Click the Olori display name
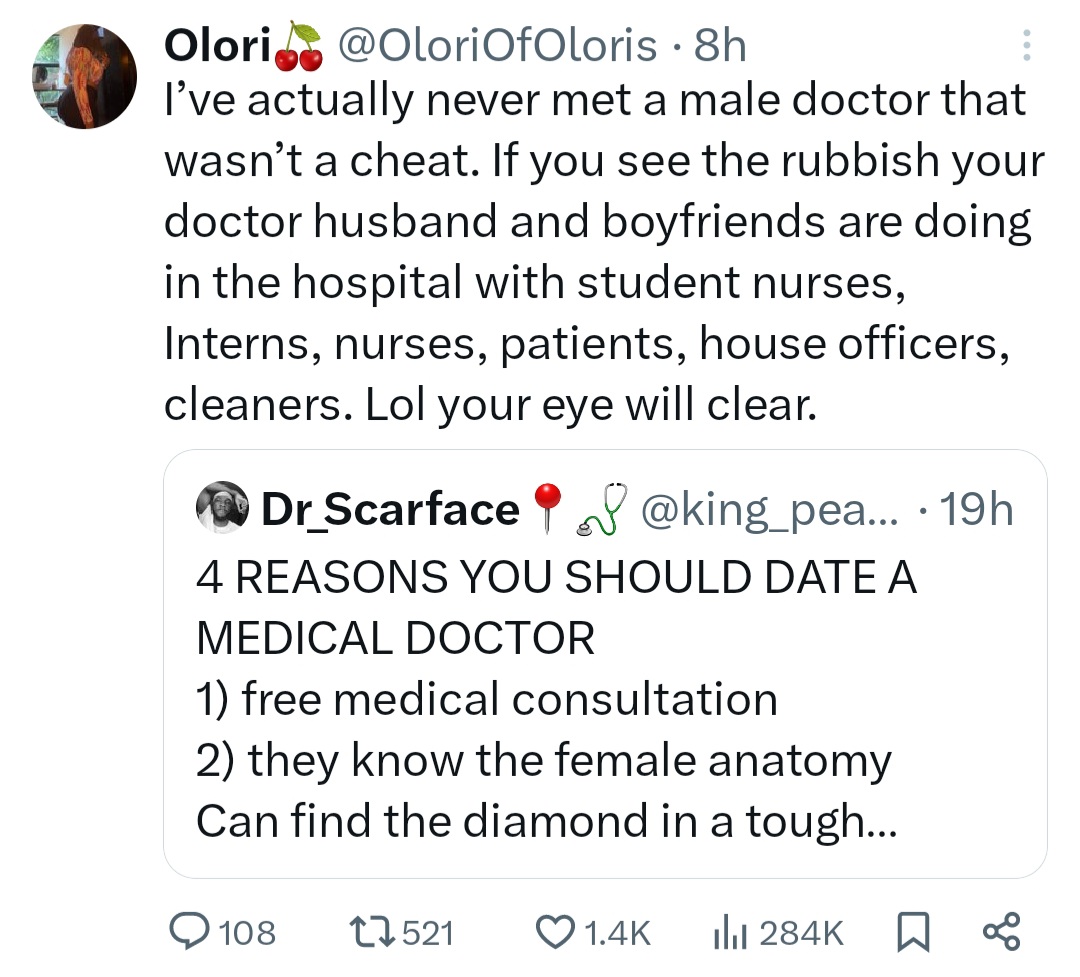The height and width of the screenshot is (977, 1080). (212, 46)
